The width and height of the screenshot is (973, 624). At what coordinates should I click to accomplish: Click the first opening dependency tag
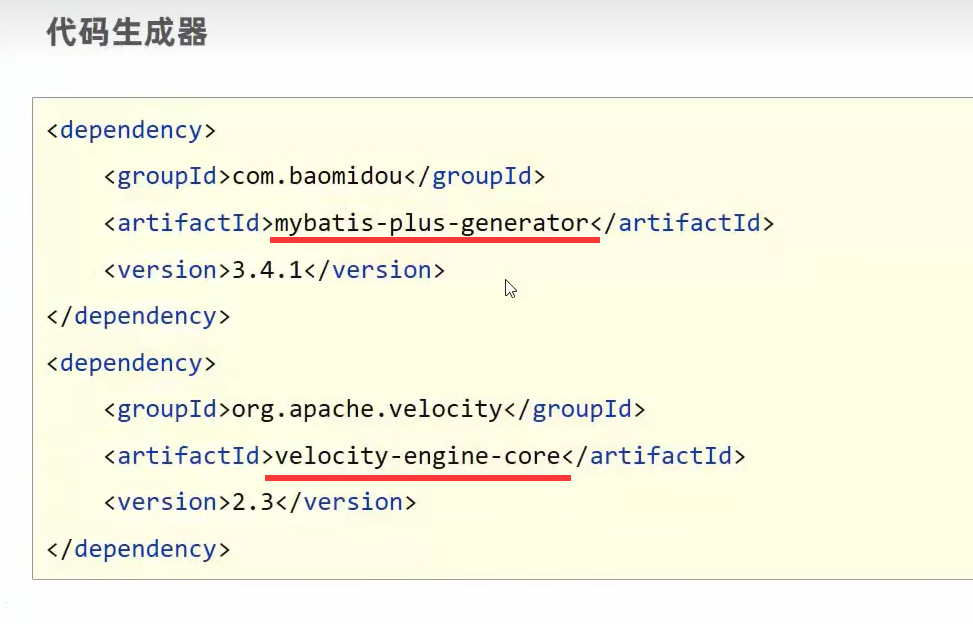pyautogui.click(x=131, y=130)
